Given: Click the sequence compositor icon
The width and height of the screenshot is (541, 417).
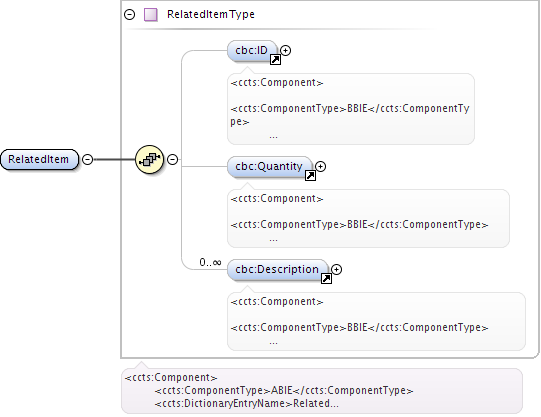Looking at the screenshot, I should [149, 159].
